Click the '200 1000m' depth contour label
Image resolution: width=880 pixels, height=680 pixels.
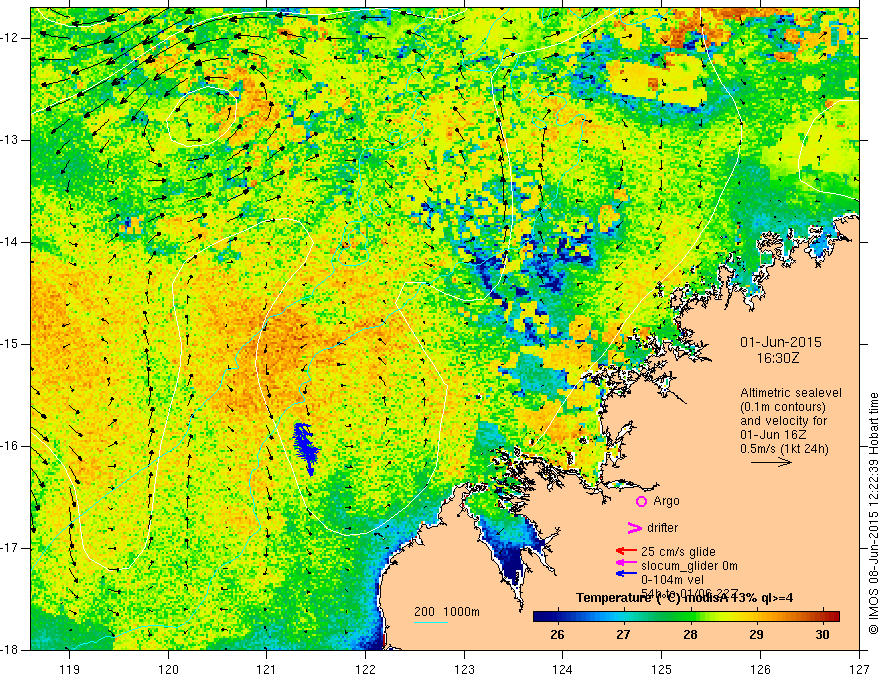(447, 612)
